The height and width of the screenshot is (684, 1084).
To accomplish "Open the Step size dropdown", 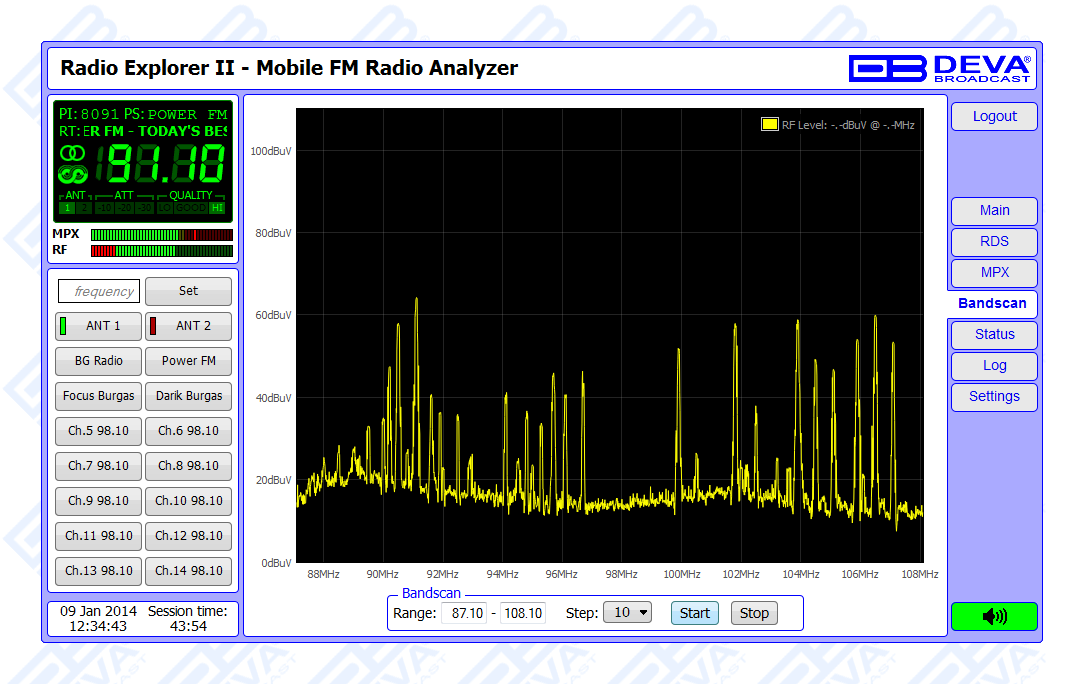I will 626,613.
